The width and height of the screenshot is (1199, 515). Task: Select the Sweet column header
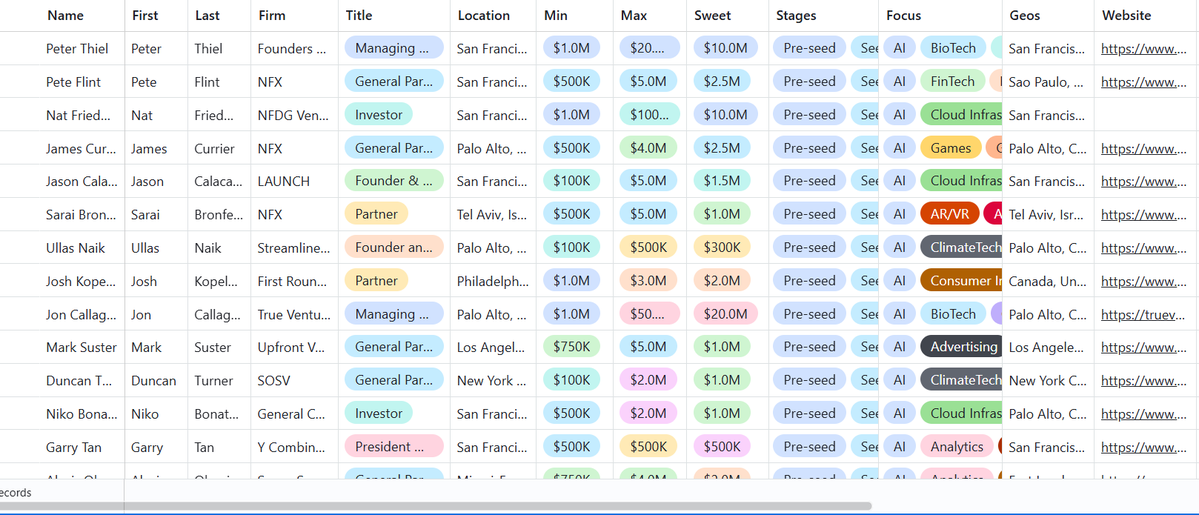coord(713,15)
